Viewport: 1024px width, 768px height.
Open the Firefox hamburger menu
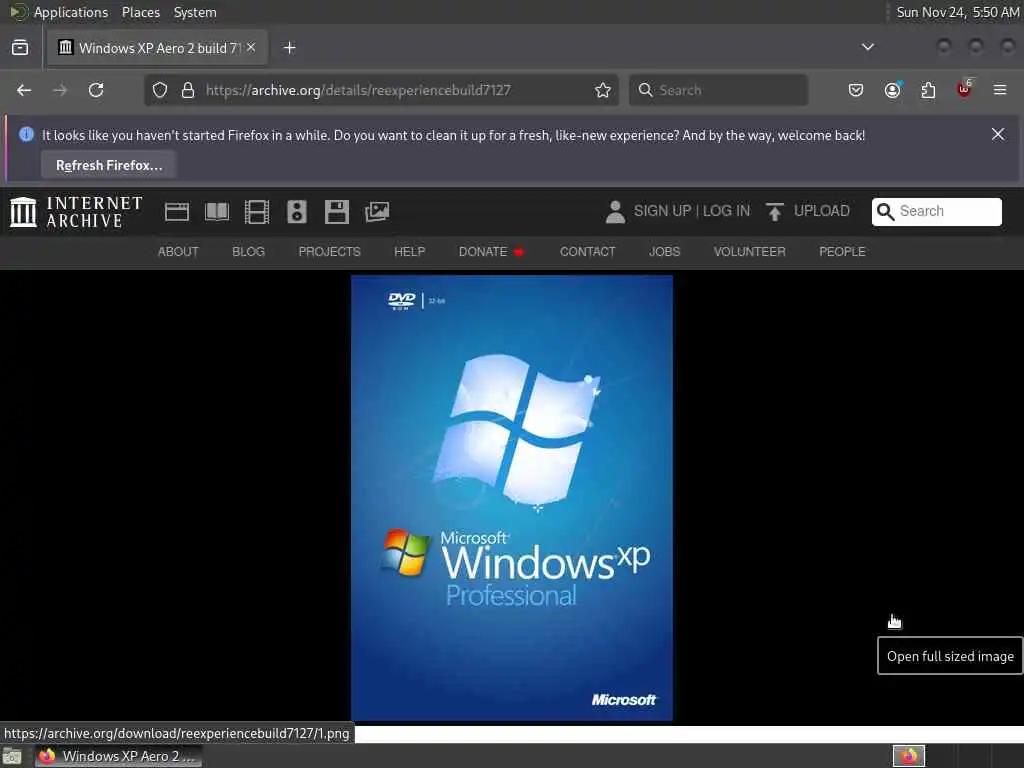(1000, 90)
